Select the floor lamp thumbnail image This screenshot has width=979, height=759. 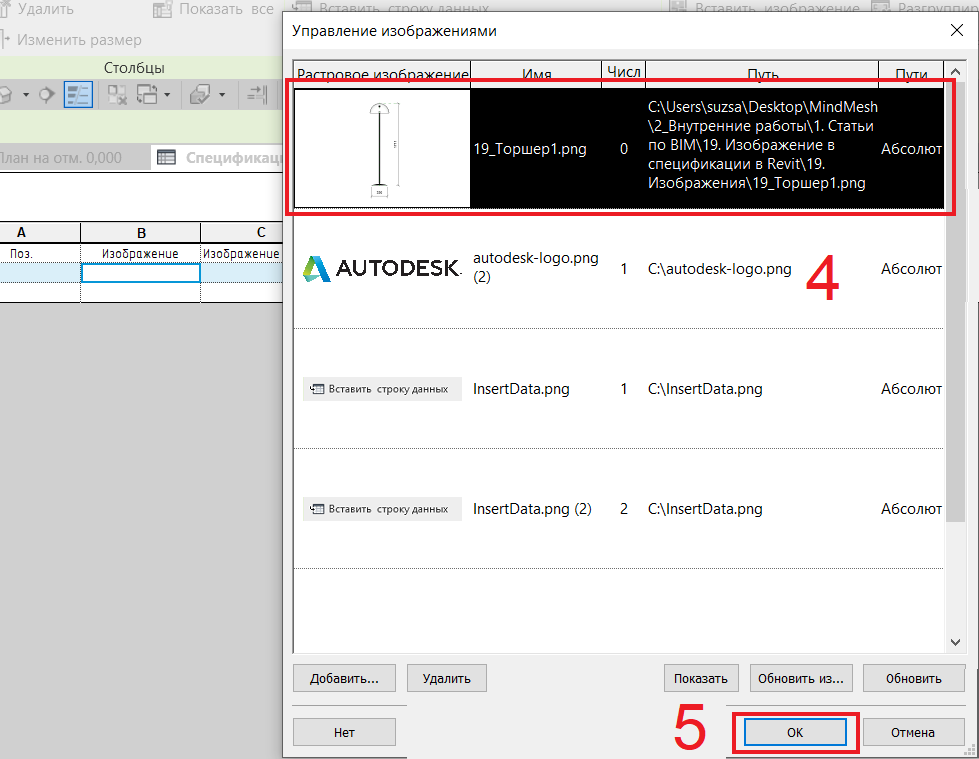(382, 149)
